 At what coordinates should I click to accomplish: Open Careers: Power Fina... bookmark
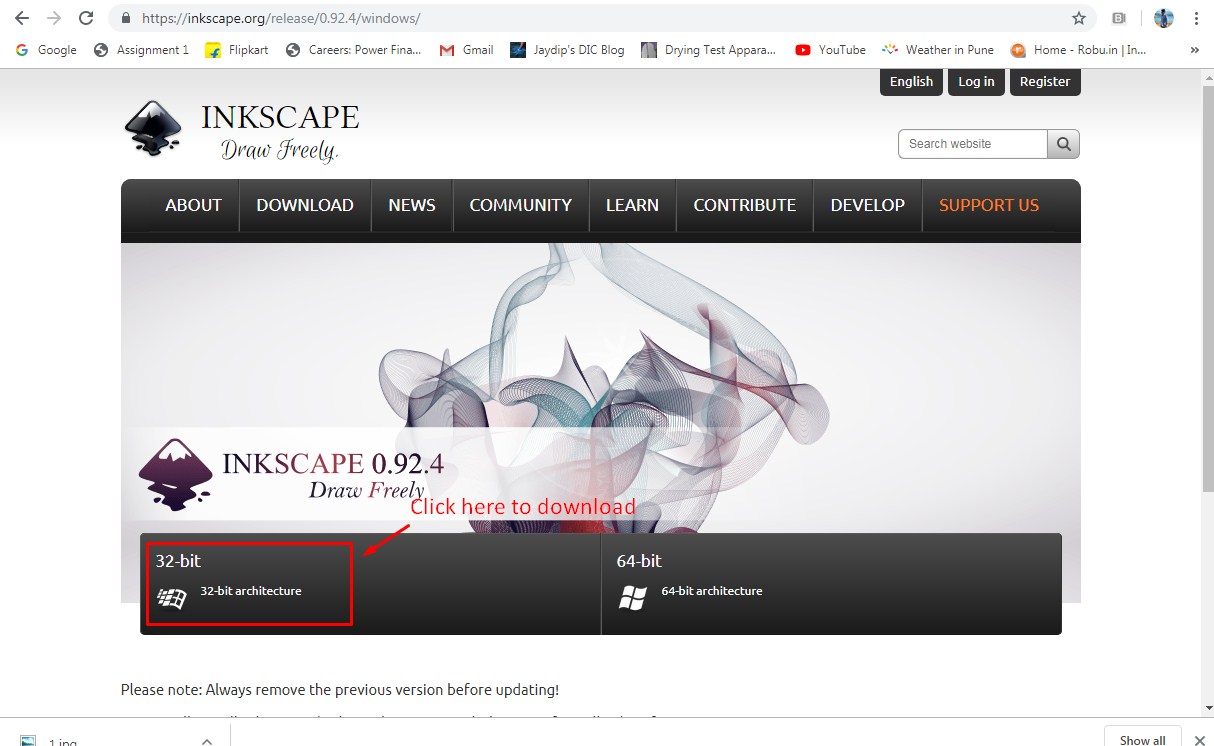[353, 49]
